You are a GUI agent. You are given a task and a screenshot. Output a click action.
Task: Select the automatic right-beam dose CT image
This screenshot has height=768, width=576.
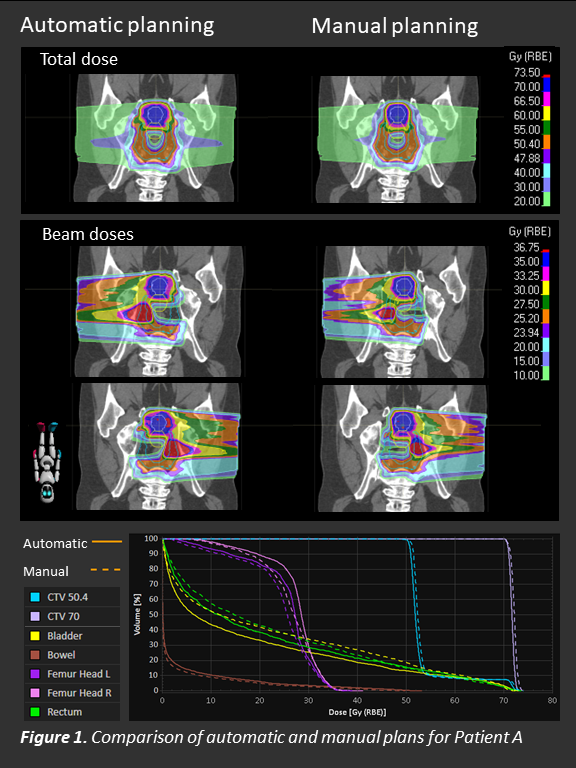[159, 311]
